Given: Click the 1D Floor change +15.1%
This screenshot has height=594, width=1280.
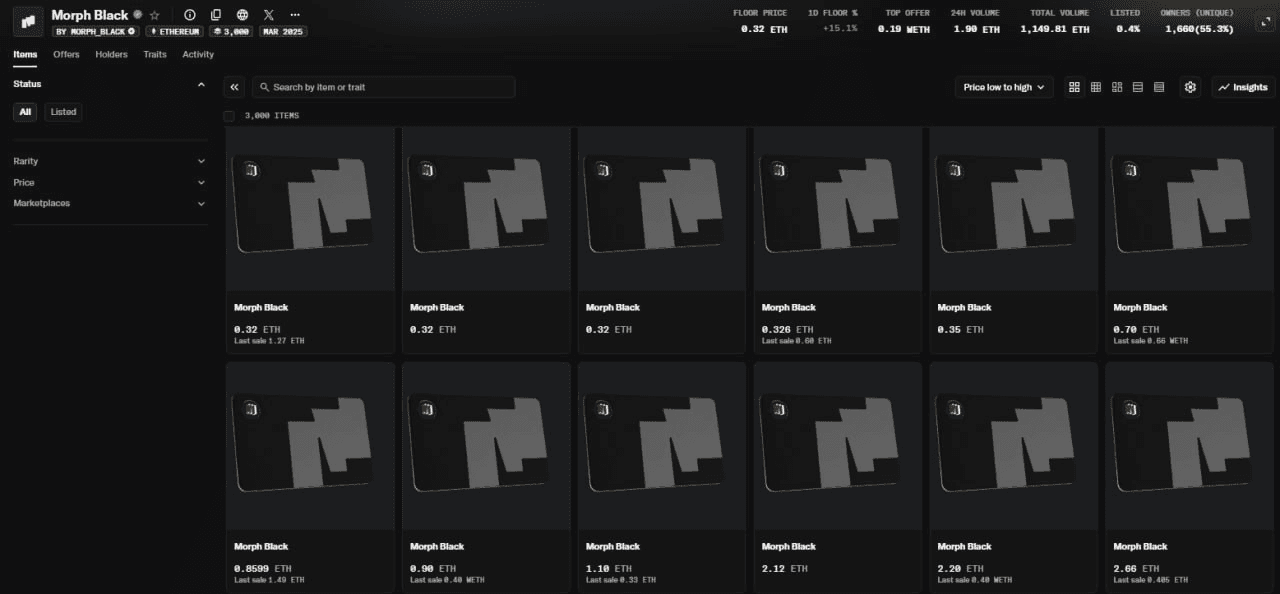Looking at the screenshot, I should click(840, 29).
